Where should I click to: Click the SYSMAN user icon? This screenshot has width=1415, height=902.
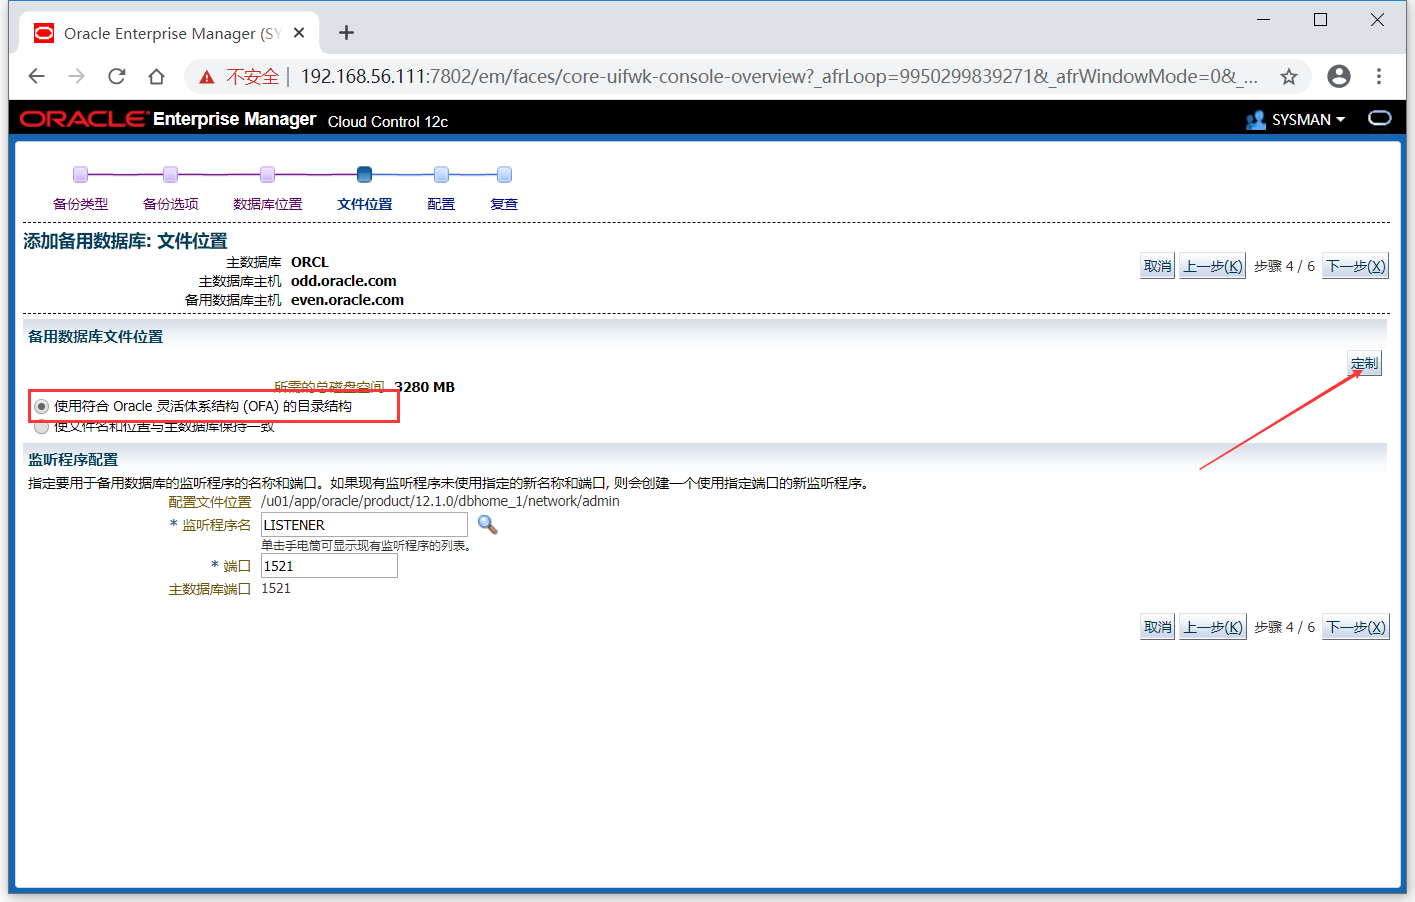pyautogui.click(x=1255, y=120)
